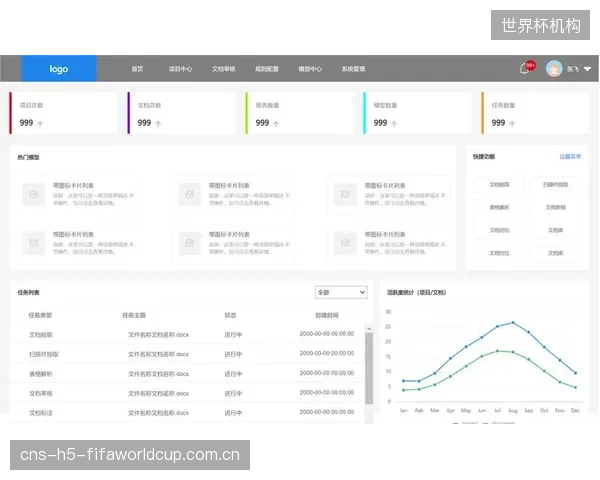Click the task list vertical scrollbar thumb

click(369, 368)
